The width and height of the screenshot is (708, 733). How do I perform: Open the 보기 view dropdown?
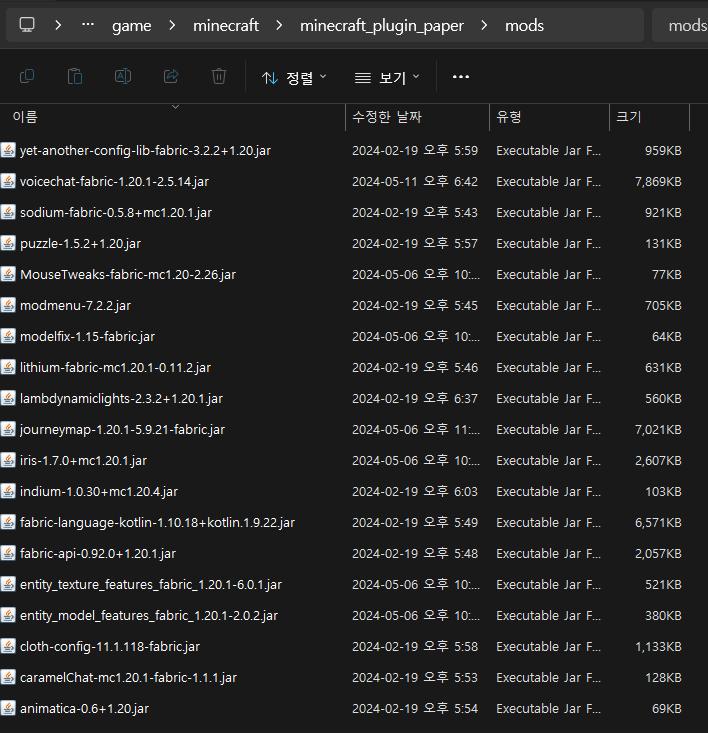click(386, 78)
